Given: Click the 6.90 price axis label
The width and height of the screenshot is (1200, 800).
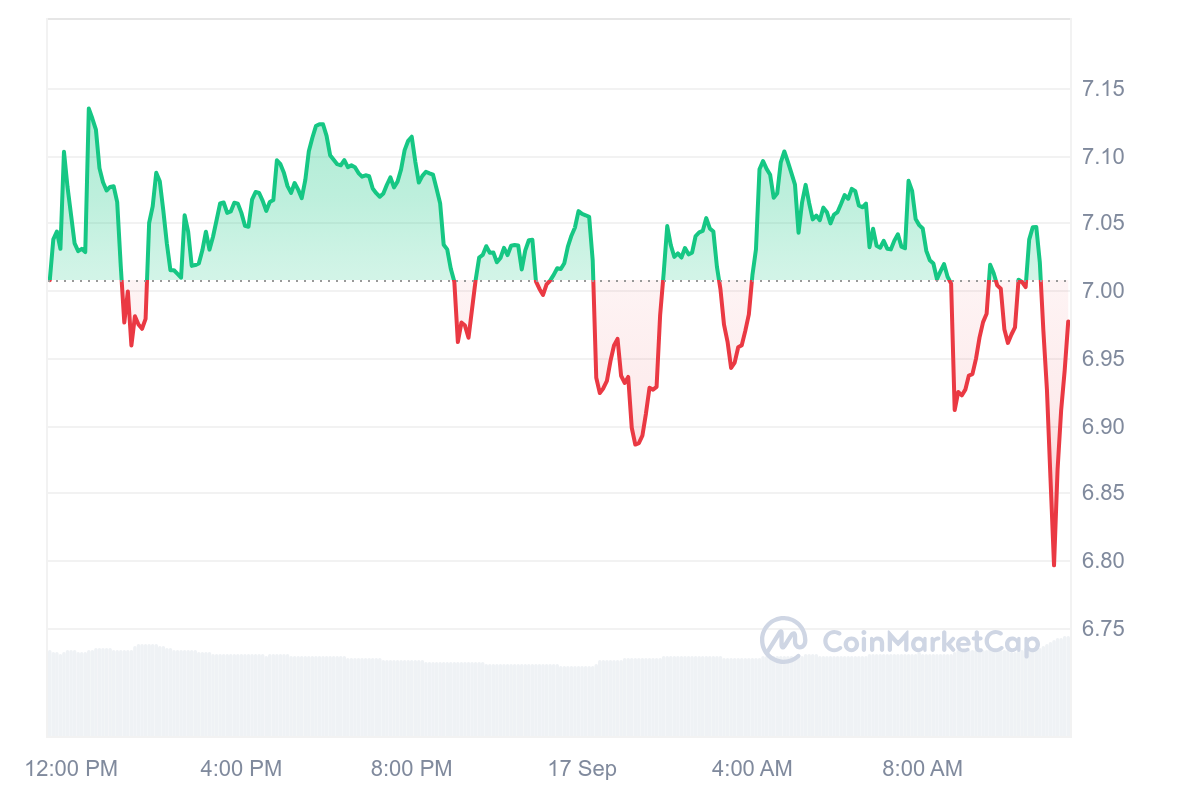Looking at the screenshot, I should [1103, 426].
